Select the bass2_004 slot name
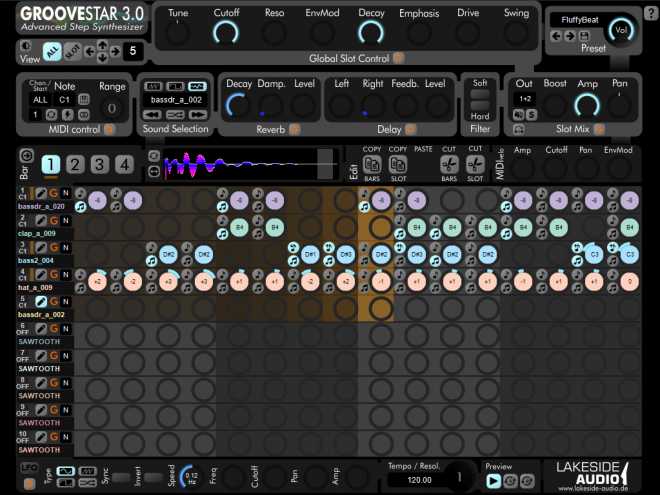The width and height of the screenshot is (660, 495). click(36, 261)
